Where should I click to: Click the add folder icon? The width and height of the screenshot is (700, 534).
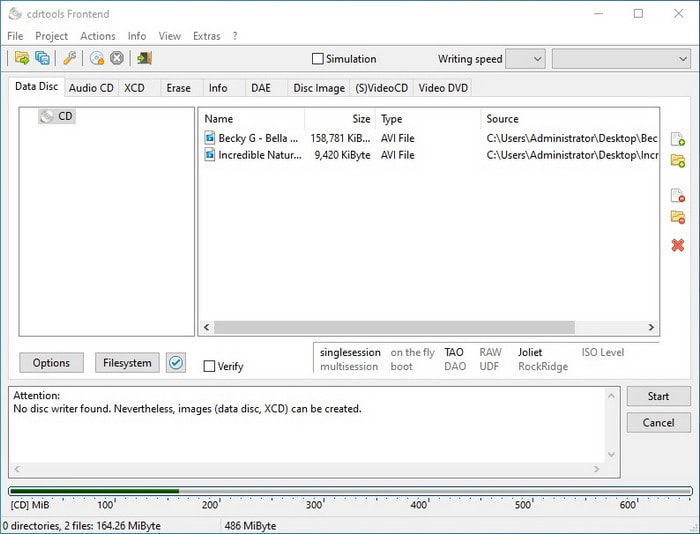(677, 161)
